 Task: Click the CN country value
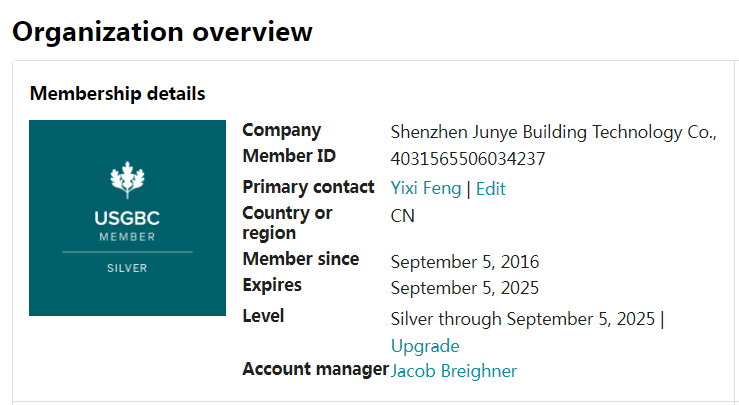pyautogui.click(x=402, y=215)
